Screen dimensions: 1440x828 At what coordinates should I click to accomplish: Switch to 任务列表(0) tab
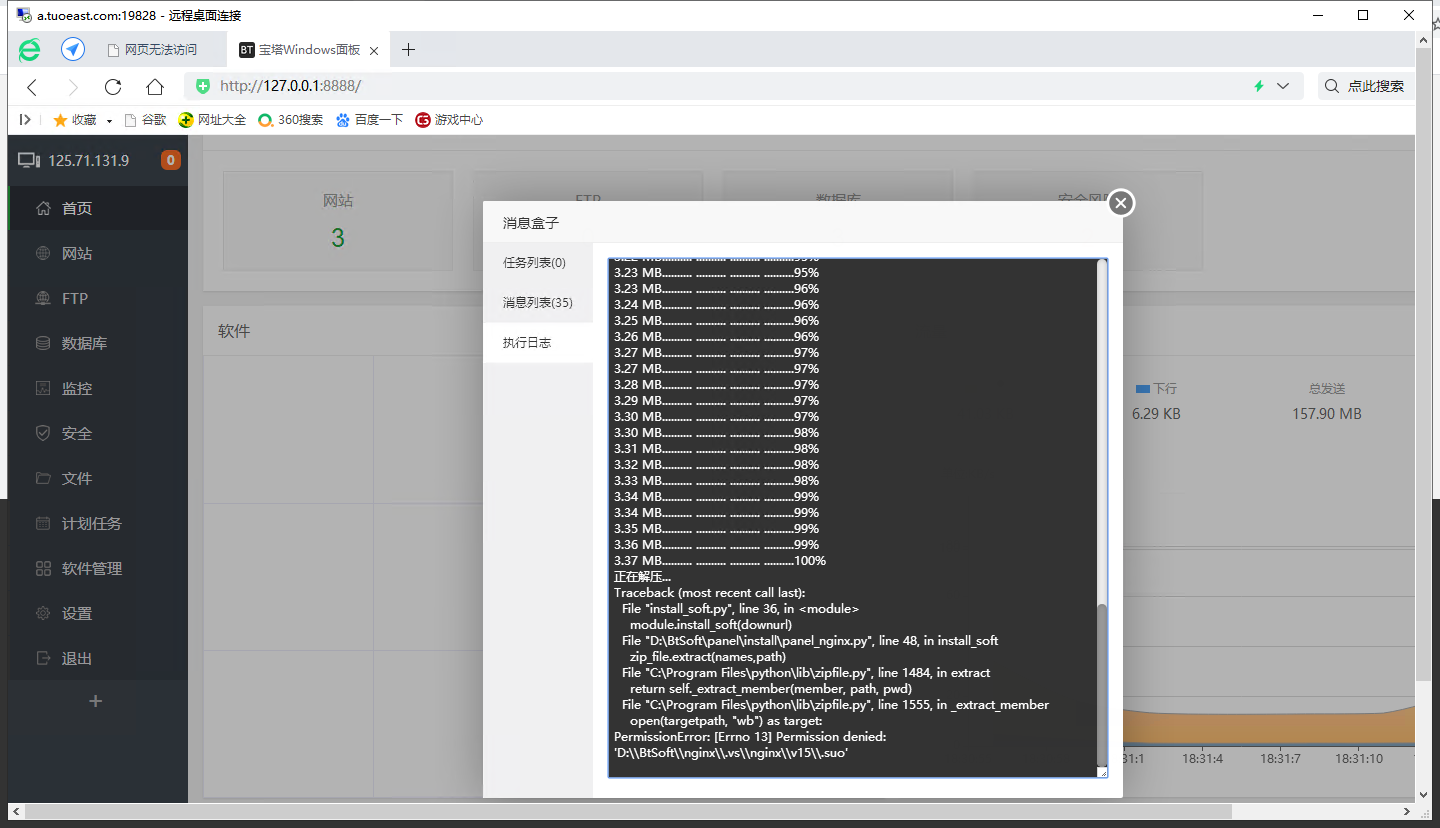pos(538,263)
